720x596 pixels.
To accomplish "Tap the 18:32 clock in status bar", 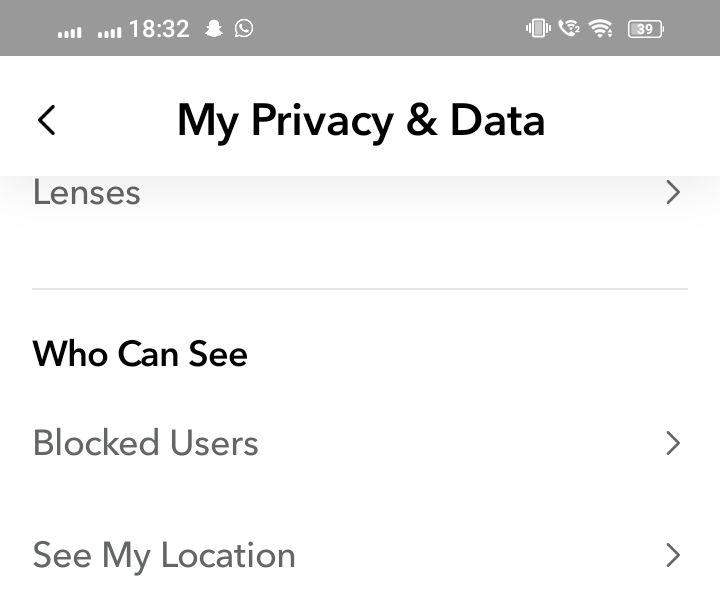I will tap(159, 29).
